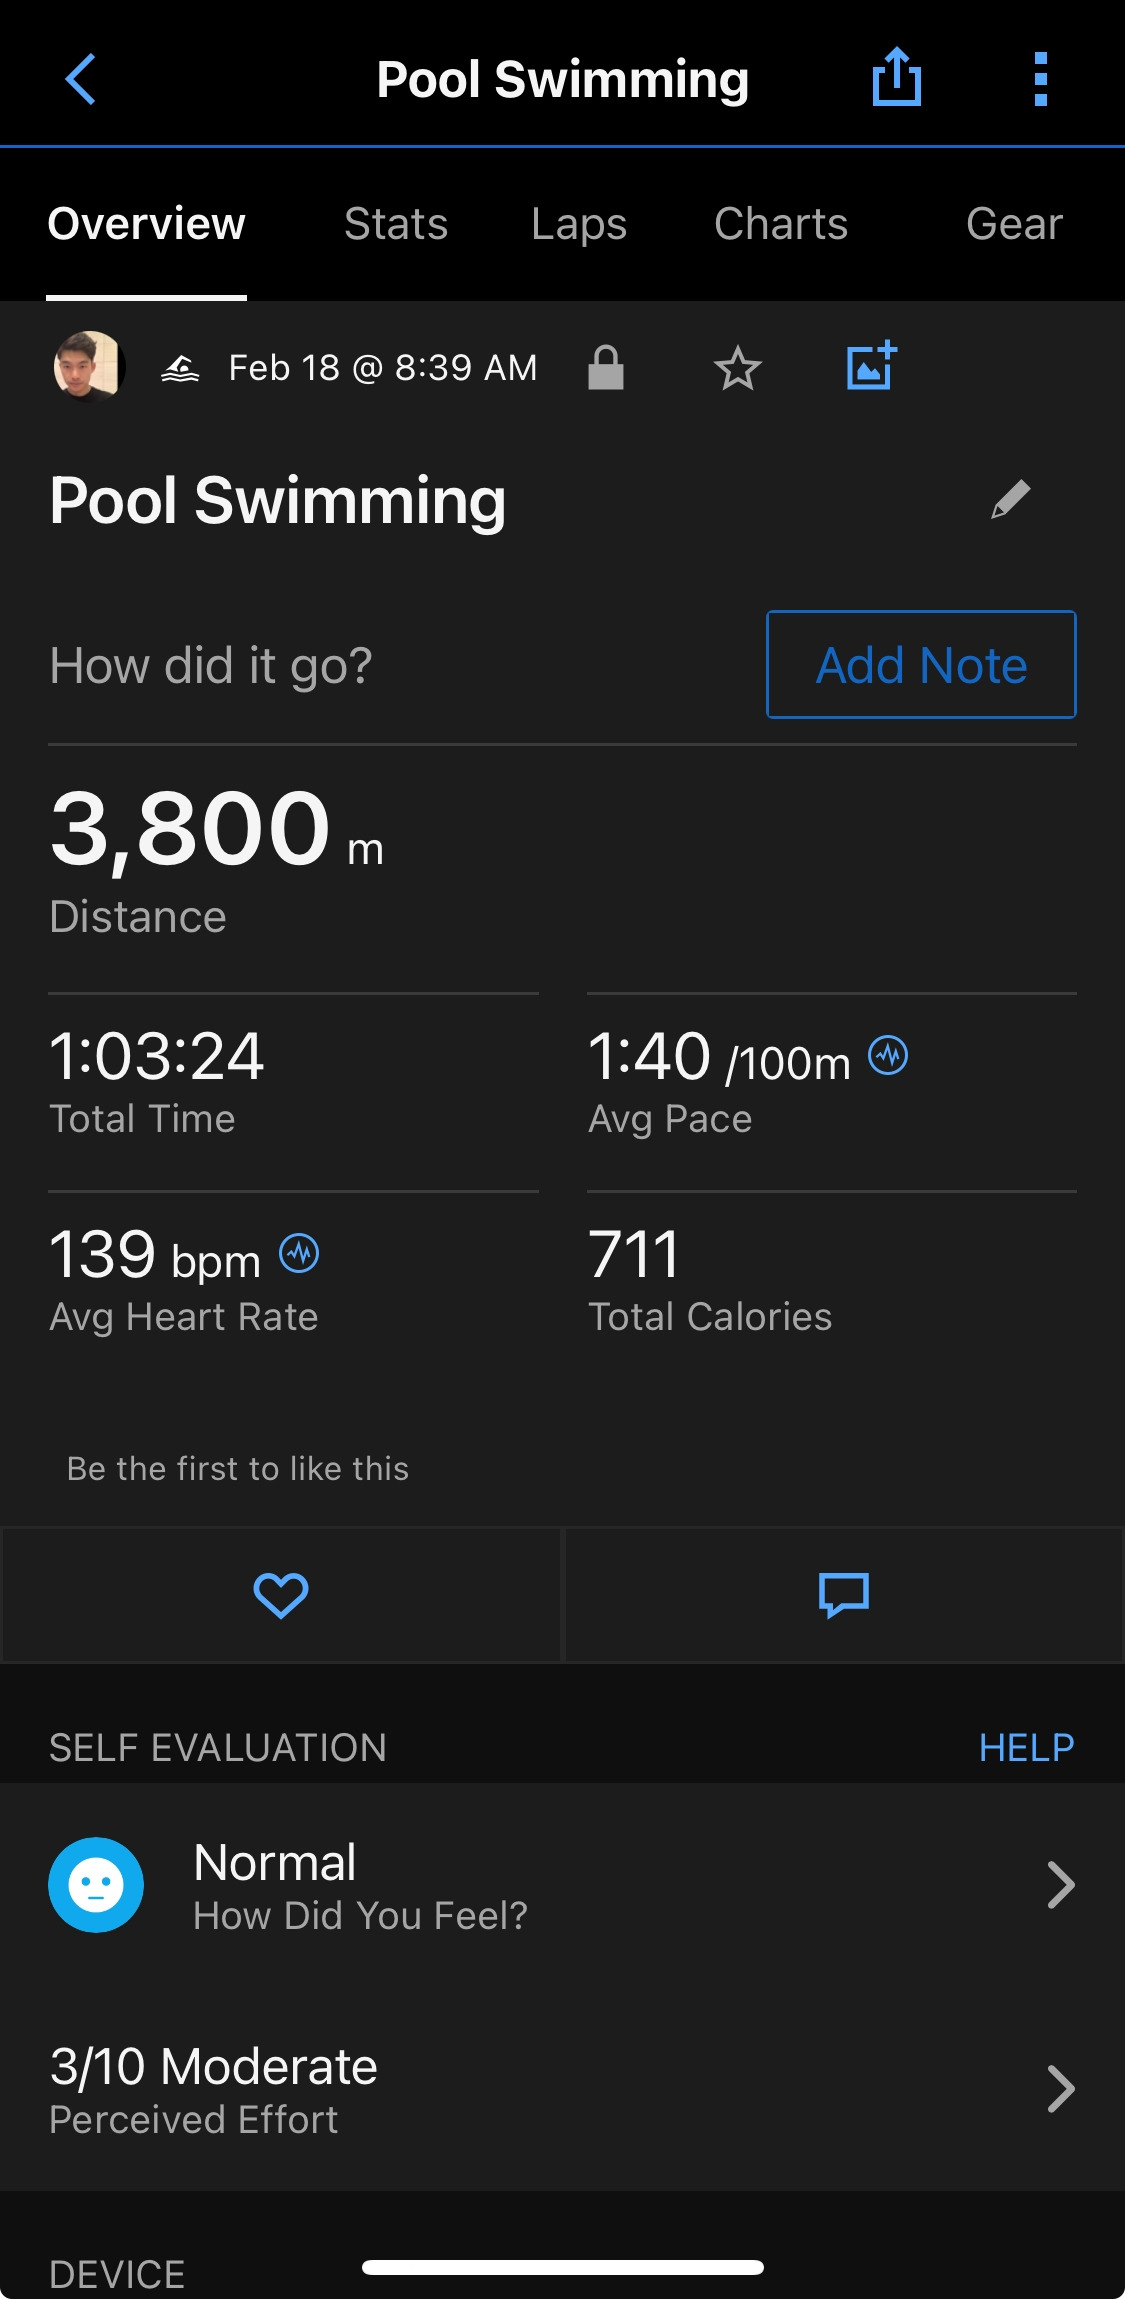Tap the info badge beside Avg Pace
Image resolution: width=1125 pixels, height=2299 pixels.
click(x=888, y=1055)
